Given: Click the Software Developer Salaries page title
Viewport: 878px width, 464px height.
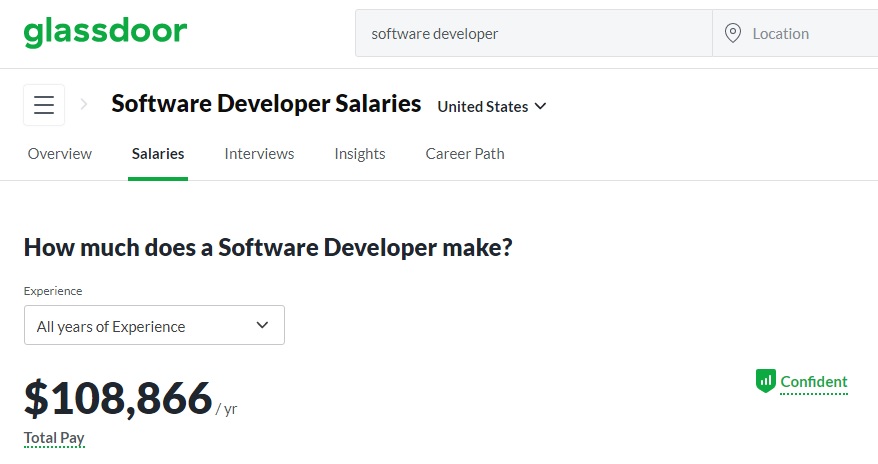Looking at the screenshot, I should pos(266,104).
